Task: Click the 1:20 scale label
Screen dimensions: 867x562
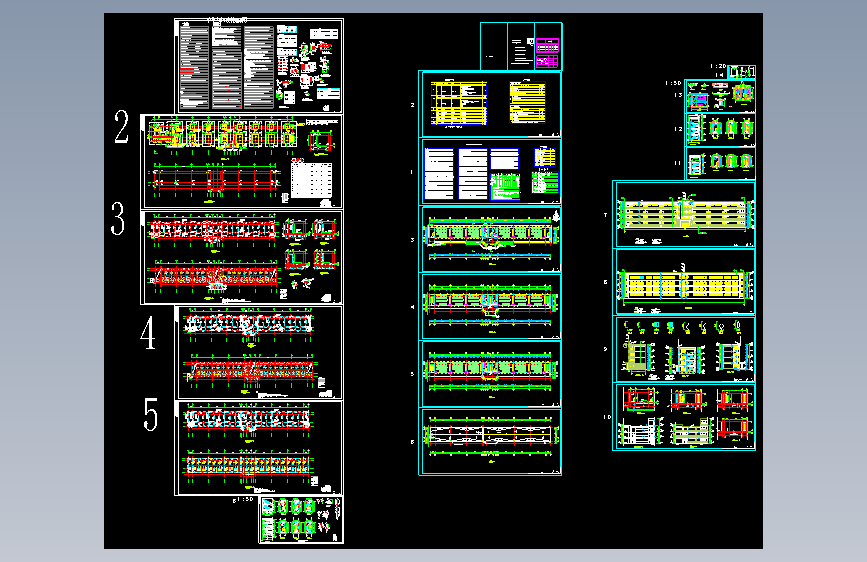Action: point(718,66)
